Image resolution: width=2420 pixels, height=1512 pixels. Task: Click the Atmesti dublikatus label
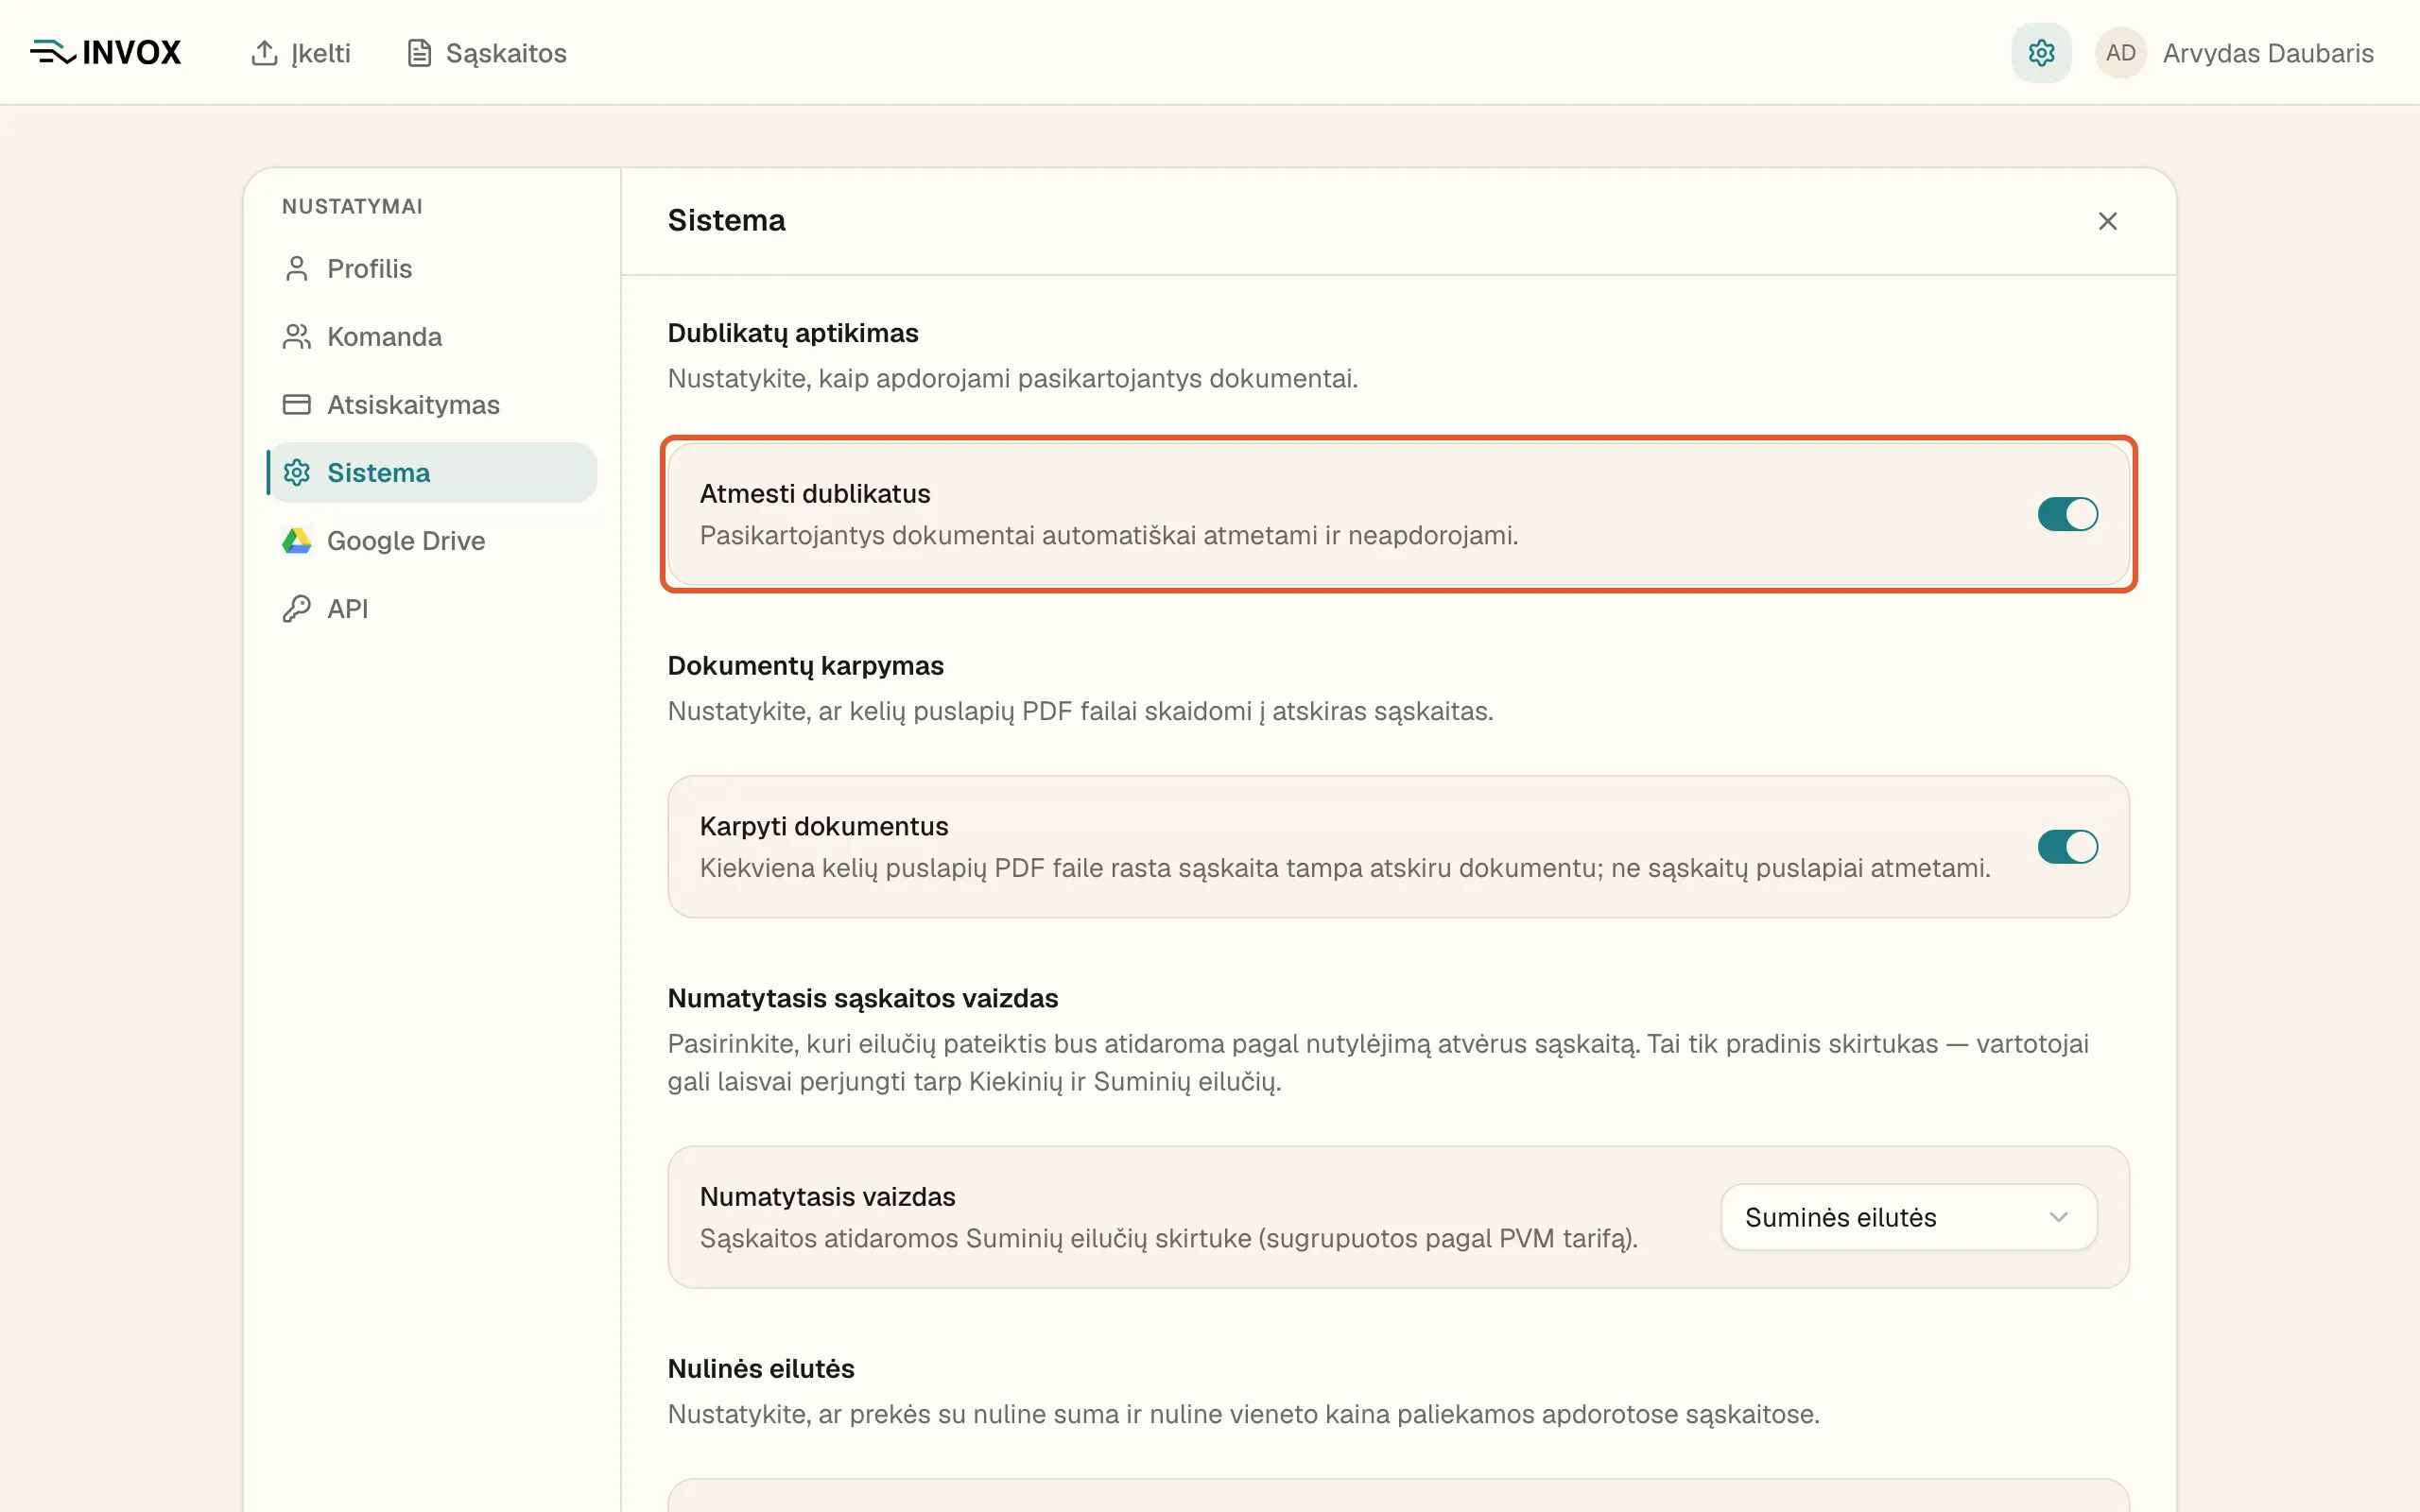[814, 494]
